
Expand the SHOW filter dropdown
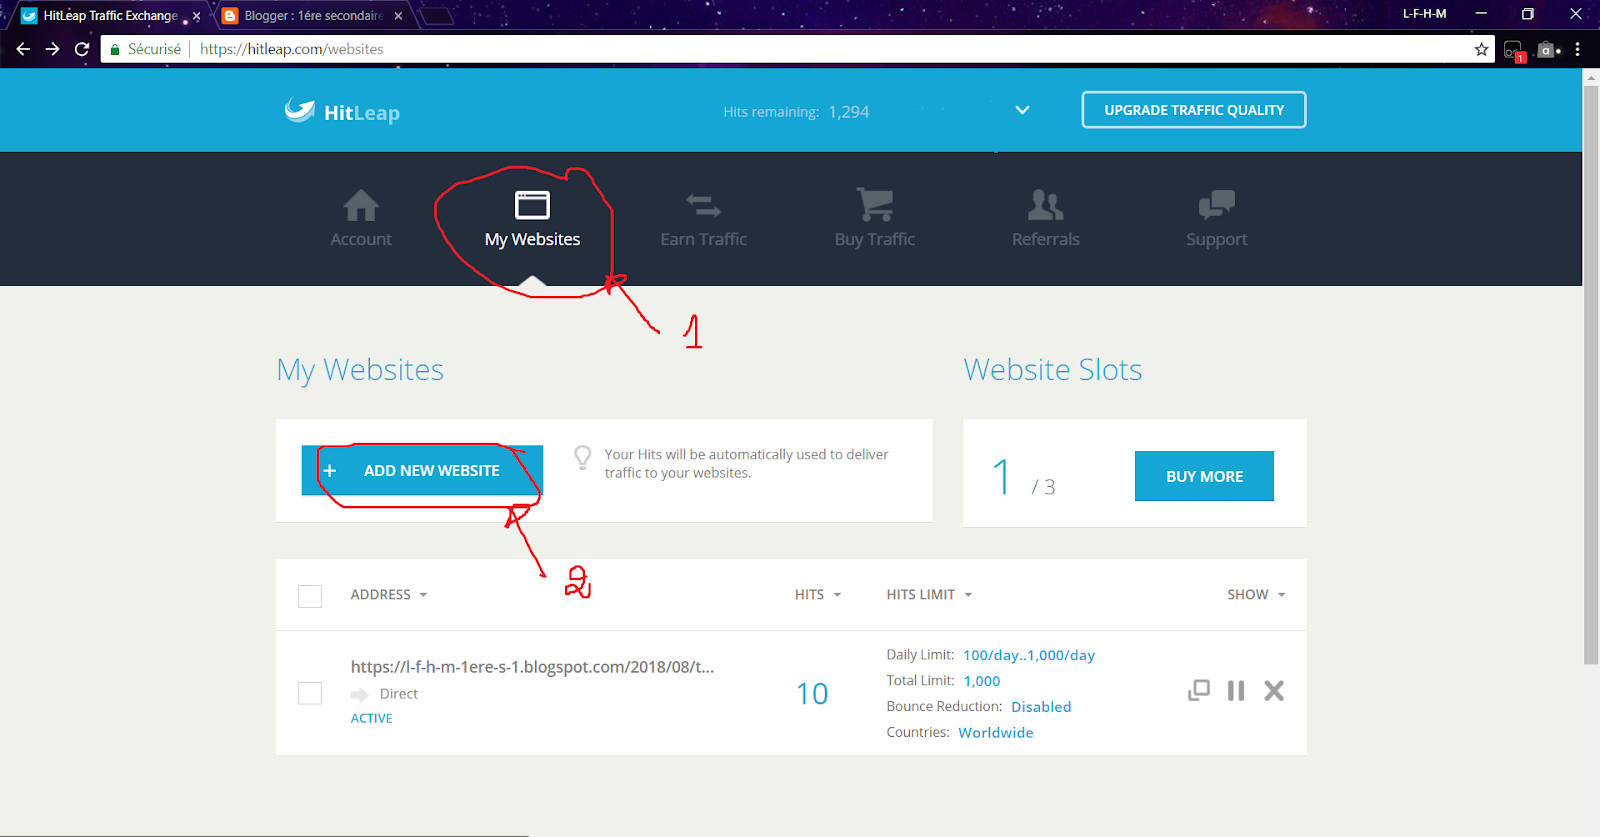(1256, 594)
